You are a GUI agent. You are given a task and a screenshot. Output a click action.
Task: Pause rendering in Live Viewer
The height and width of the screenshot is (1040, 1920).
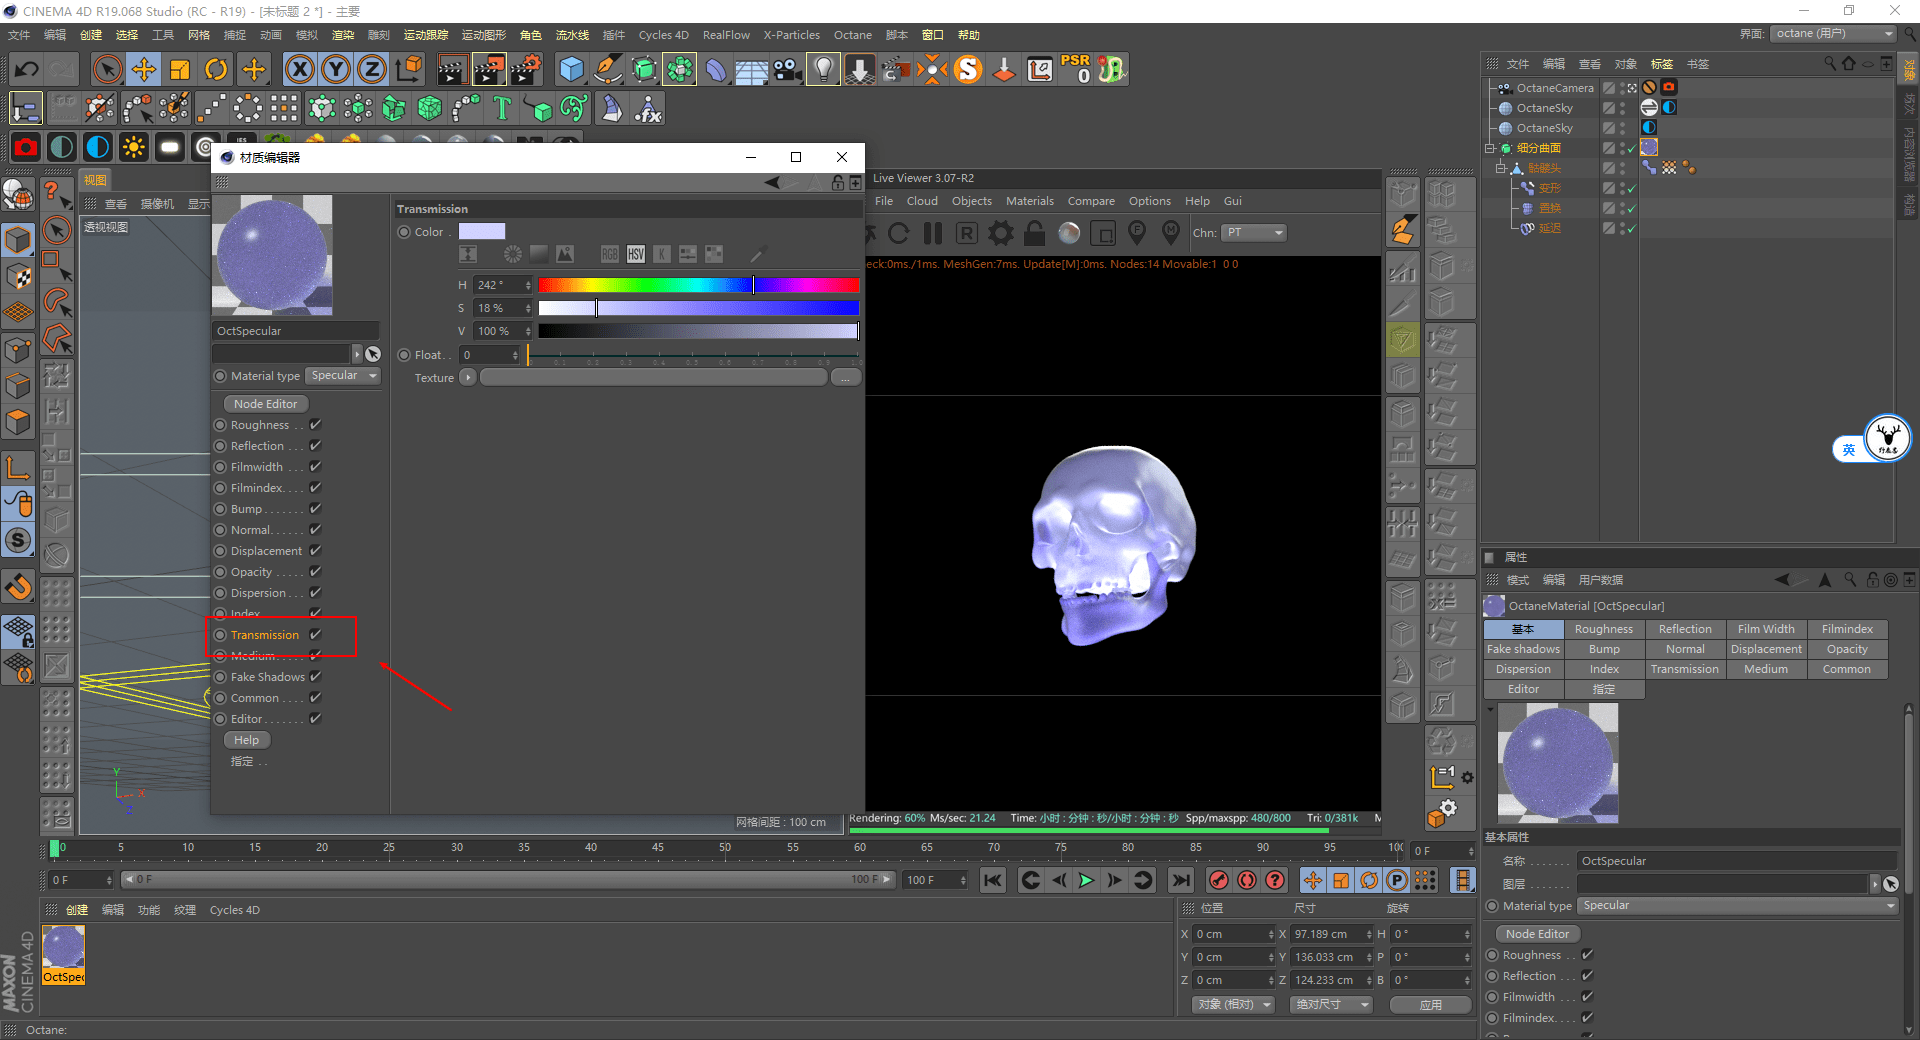tap(933, 233)
